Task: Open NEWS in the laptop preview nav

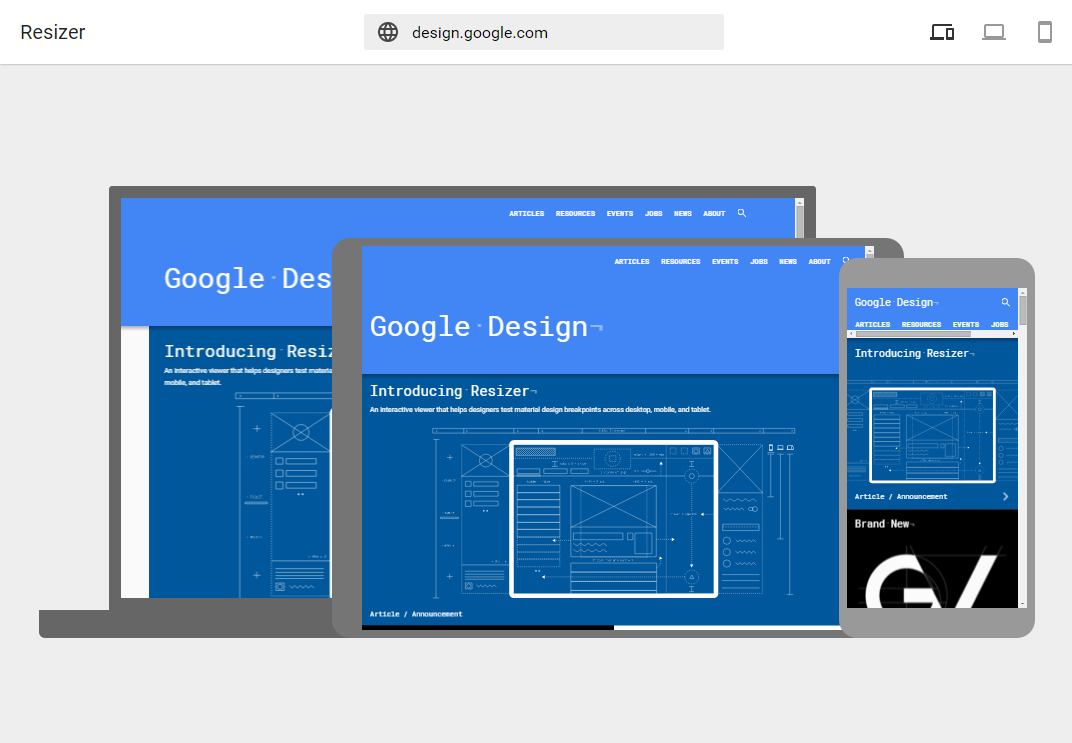Action: point(682,214)
